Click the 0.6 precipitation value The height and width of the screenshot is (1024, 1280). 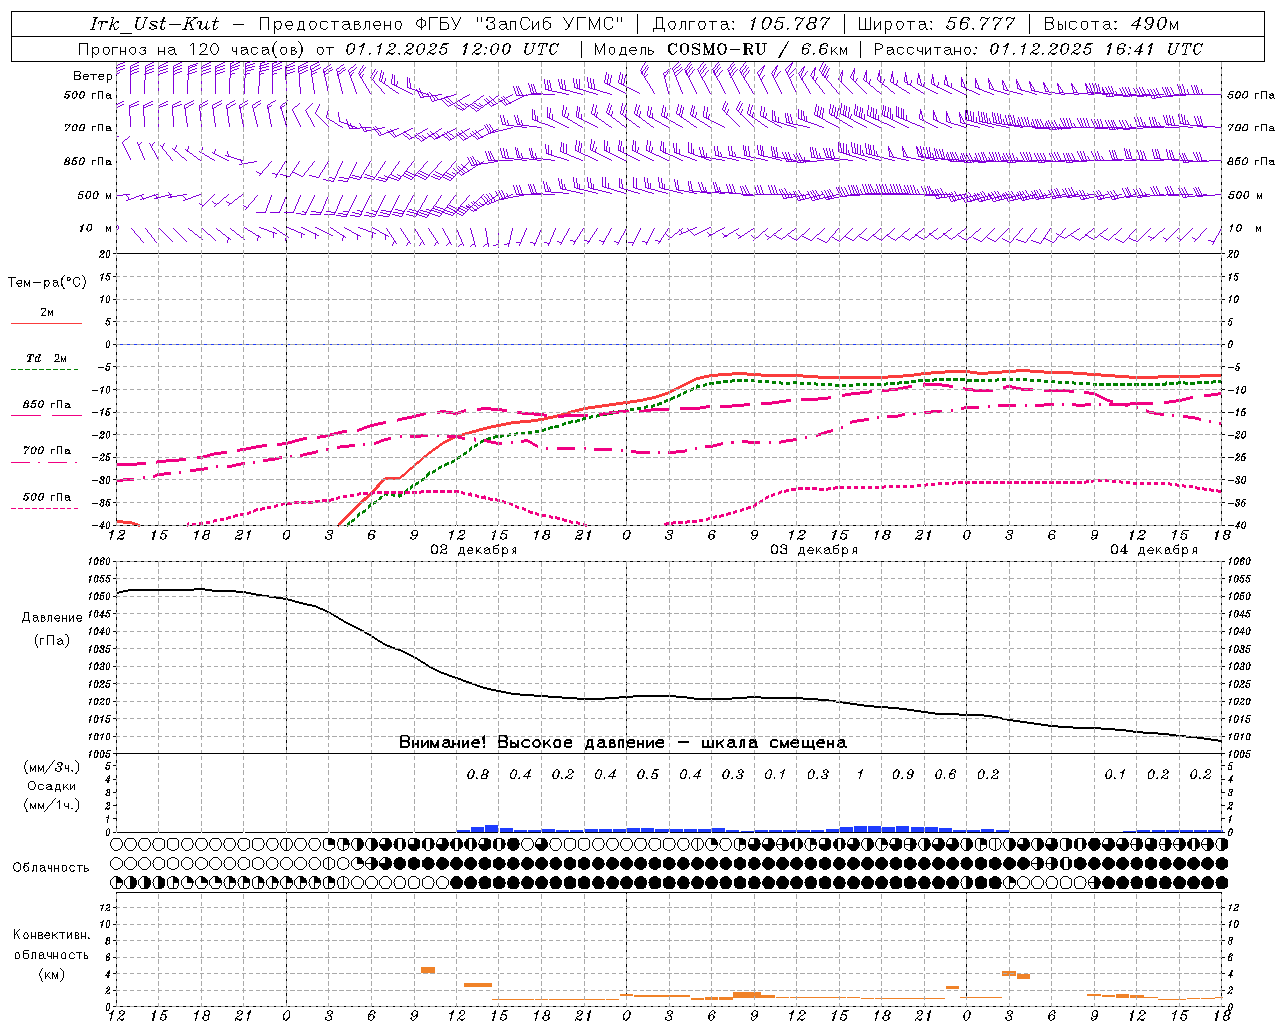pos(945,774)
